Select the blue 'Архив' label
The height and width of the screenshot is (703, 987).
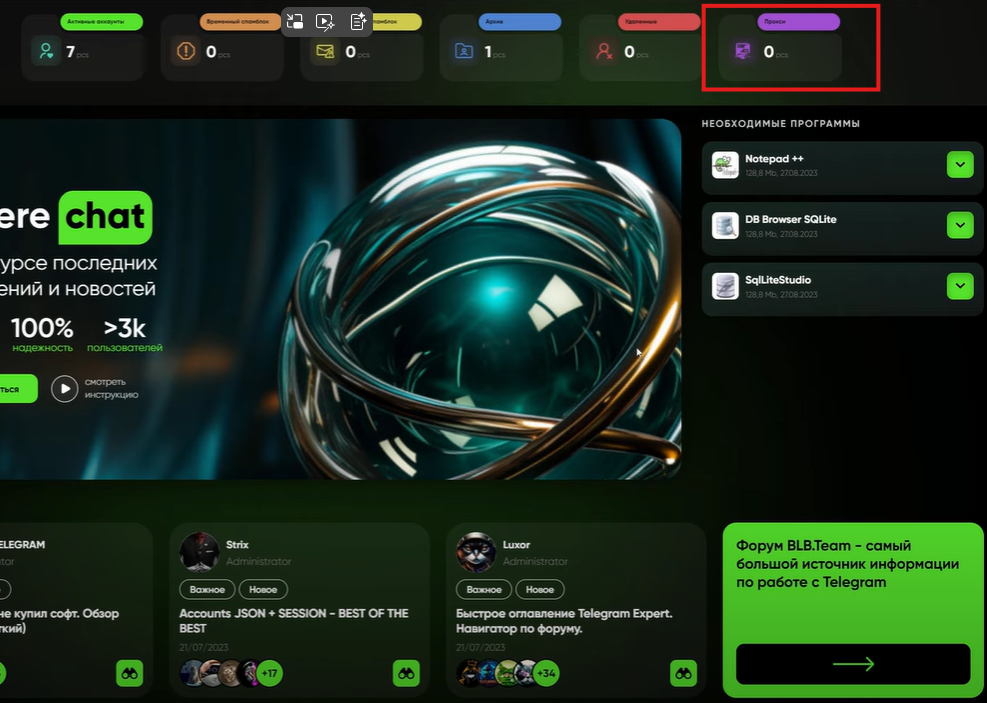pyautogui.click(x=519, y=21)
